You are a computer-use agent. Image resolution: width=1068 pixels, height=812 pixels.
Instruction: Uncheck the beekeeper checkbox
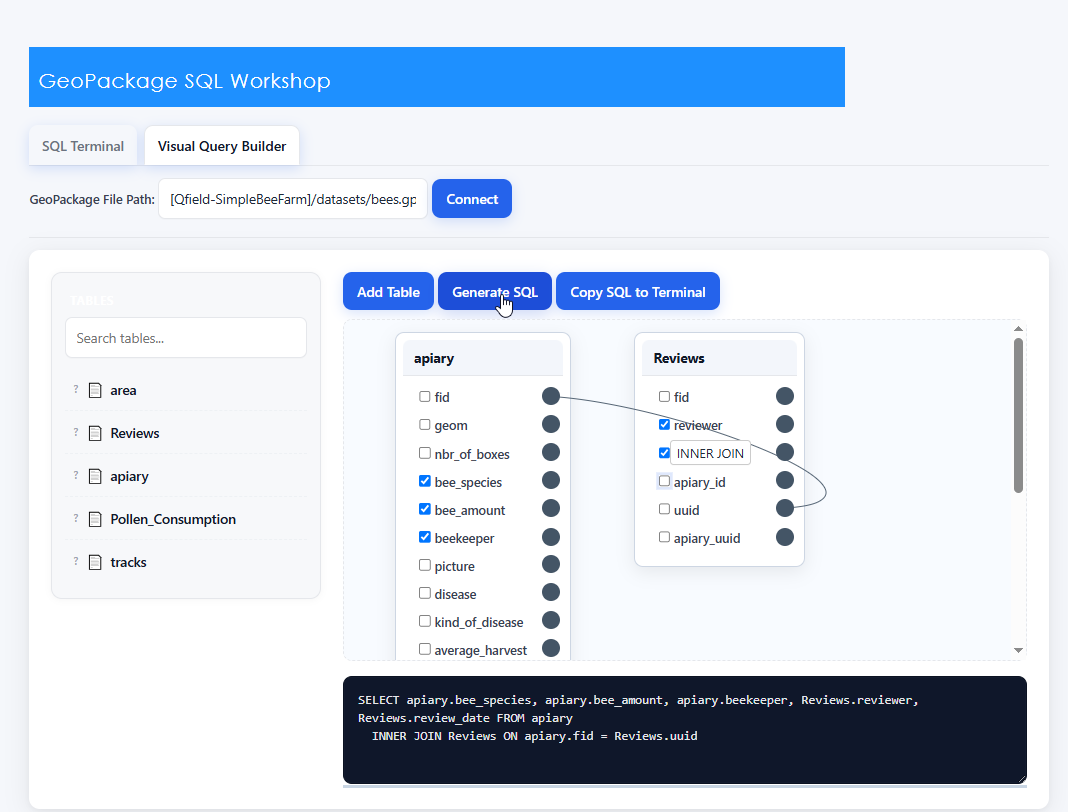[425, 537]
